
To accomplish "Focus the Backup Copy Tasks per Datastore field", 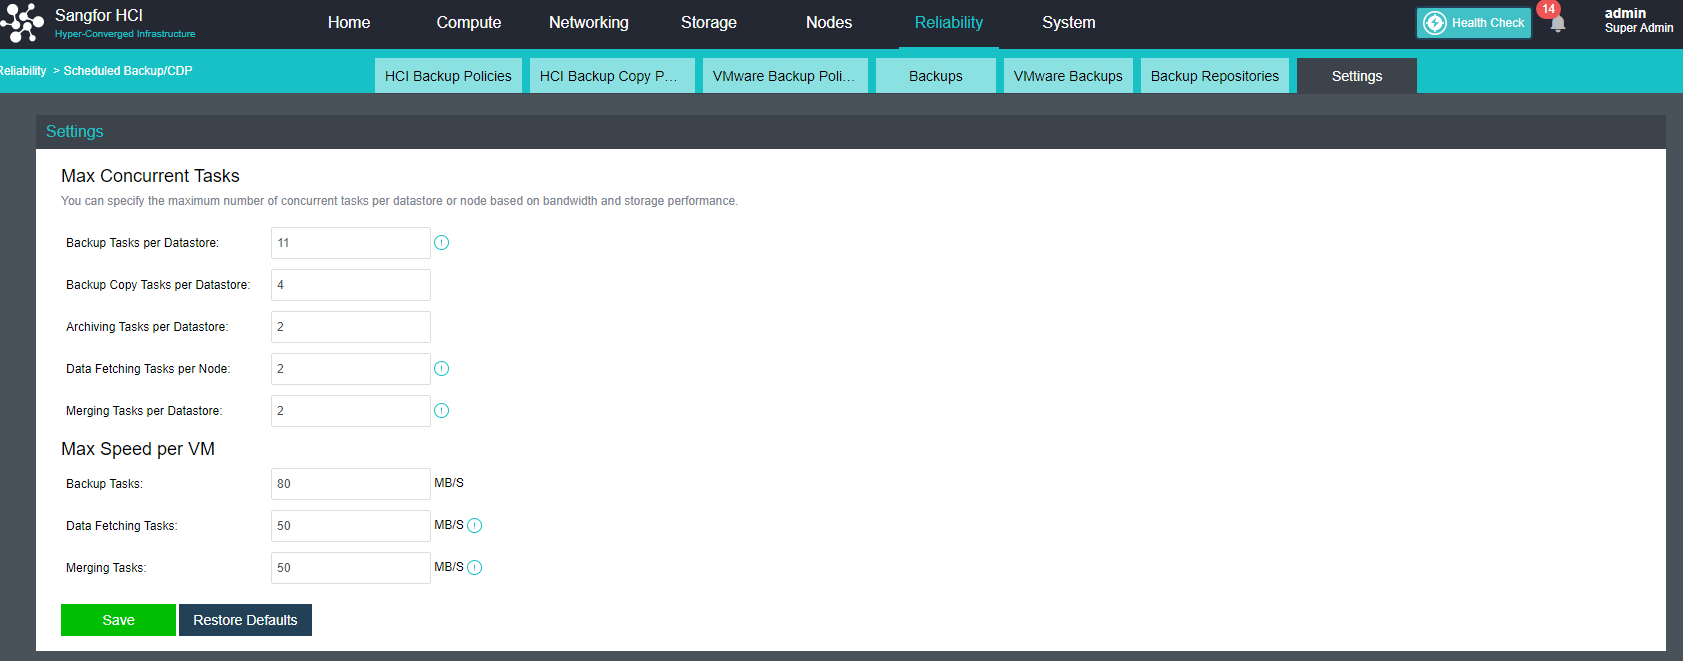I will [350, 285].
